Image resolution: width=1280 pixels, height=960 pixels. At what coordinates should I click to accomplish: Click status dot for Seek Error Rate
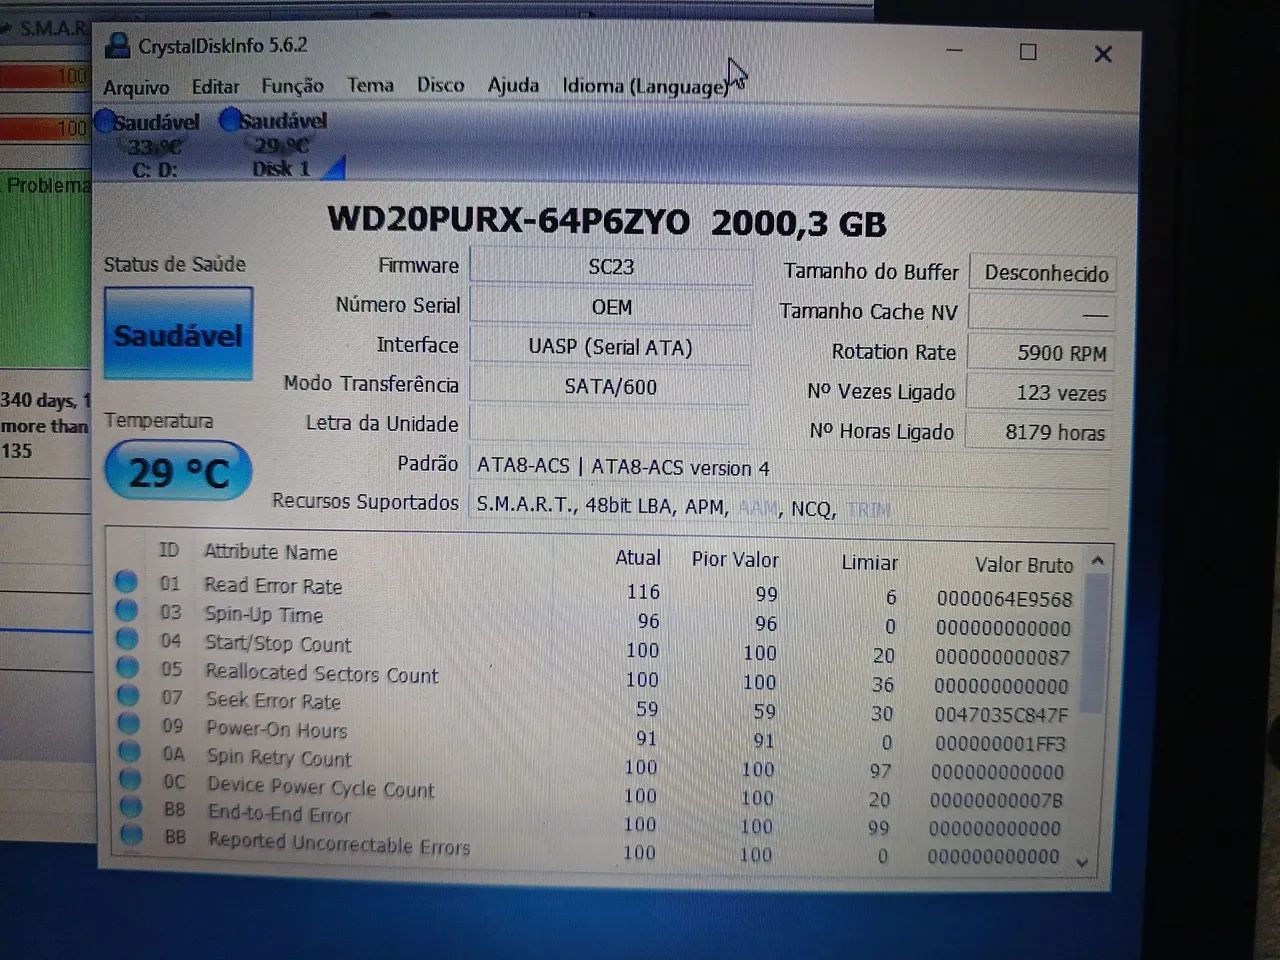point(129,694)
